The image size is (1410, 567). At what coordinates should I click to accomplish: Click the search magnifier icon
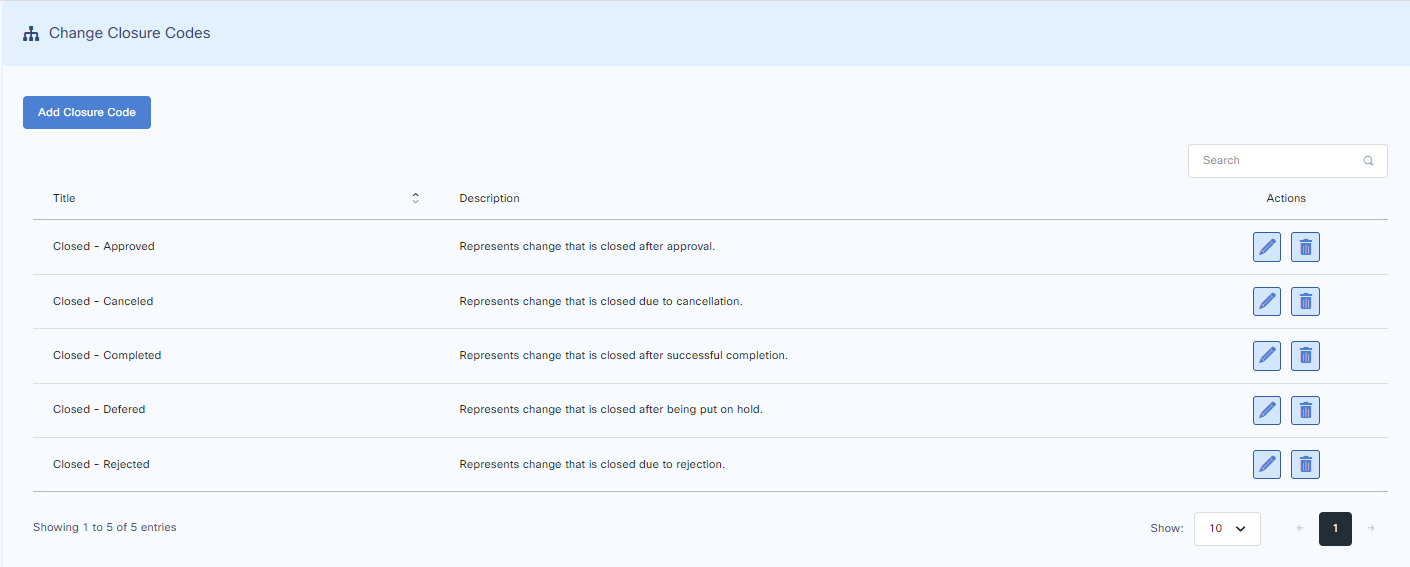pos(1368,161)
